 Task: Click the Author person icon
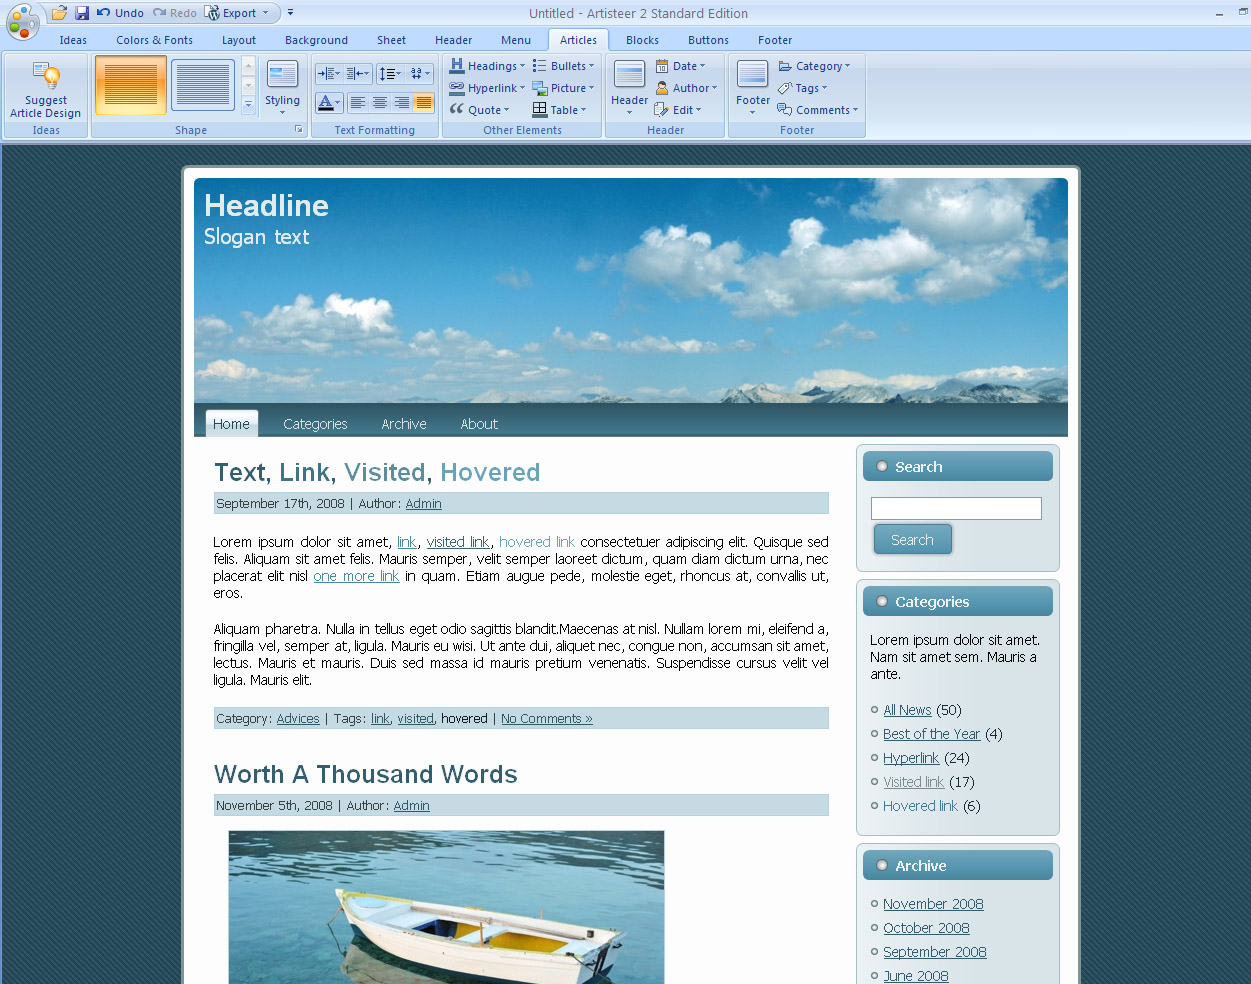(x=662, y=88)
